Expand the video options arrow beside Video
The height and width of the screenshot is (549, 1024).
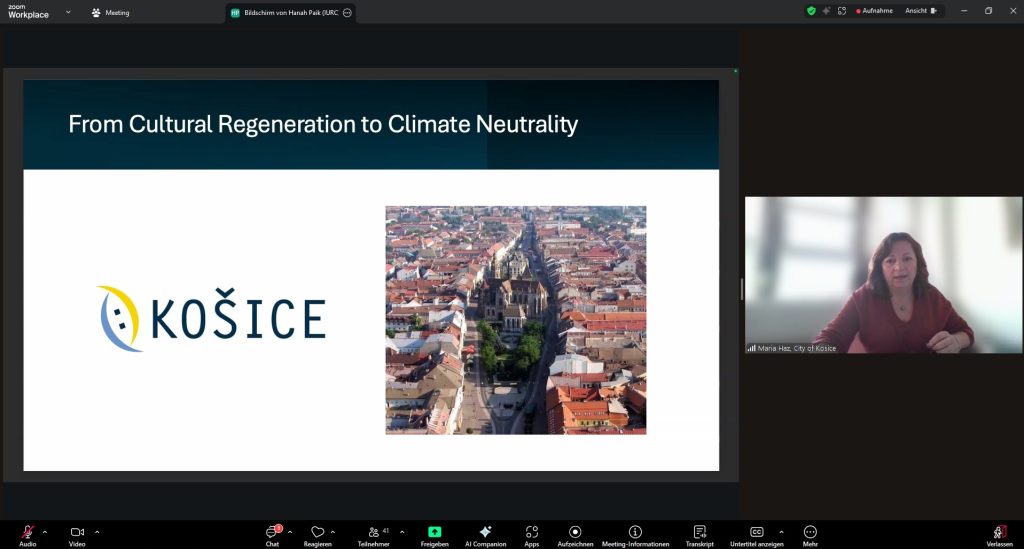(97, 532)
